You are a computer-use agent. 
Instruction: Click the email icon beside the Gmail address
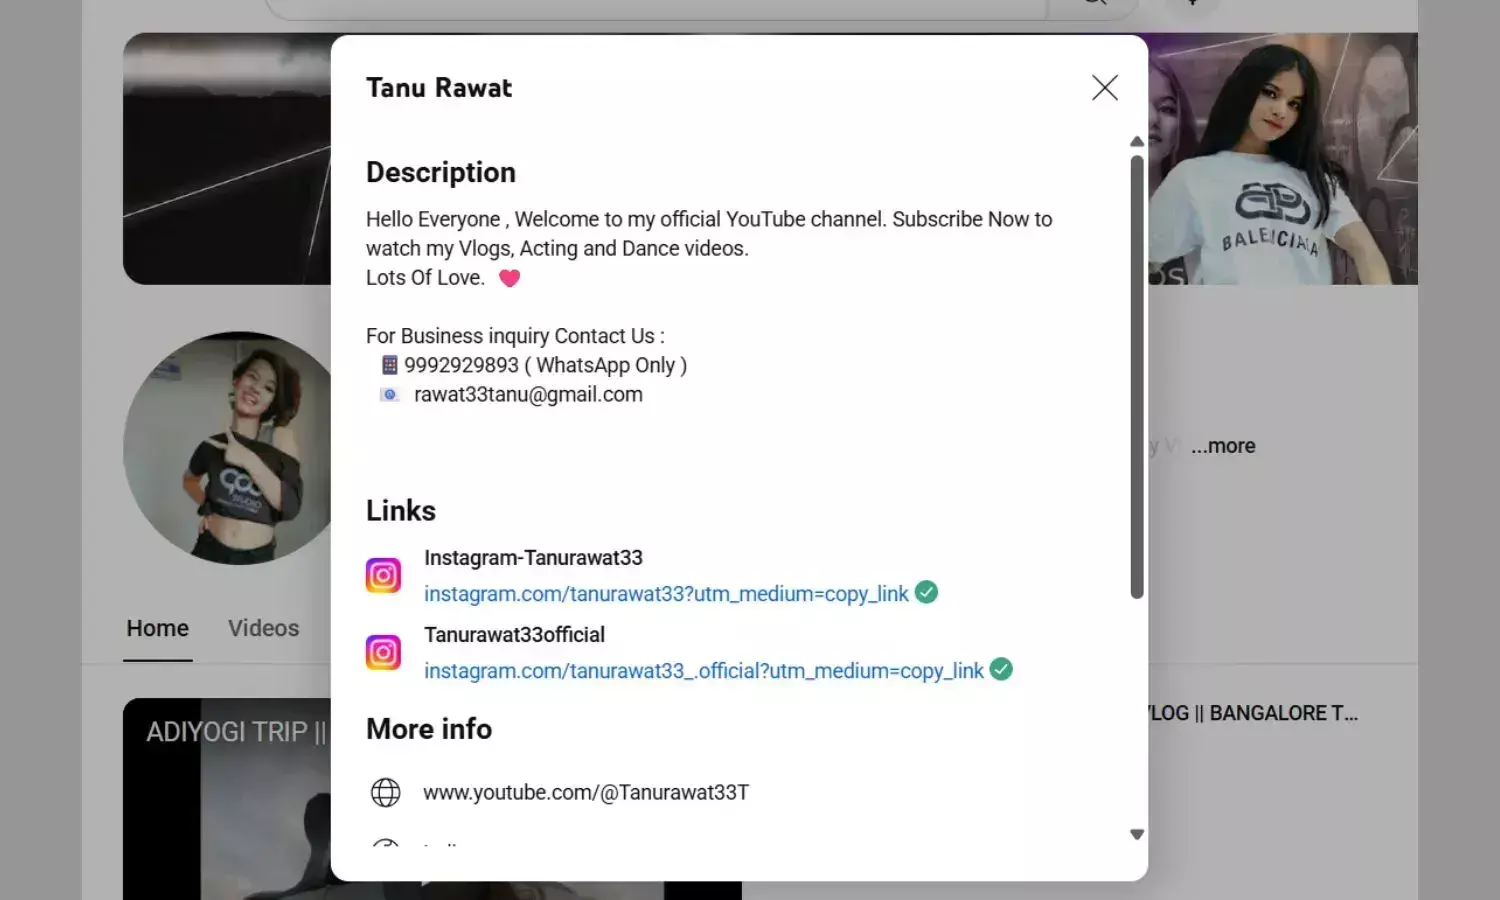(390, 395)
